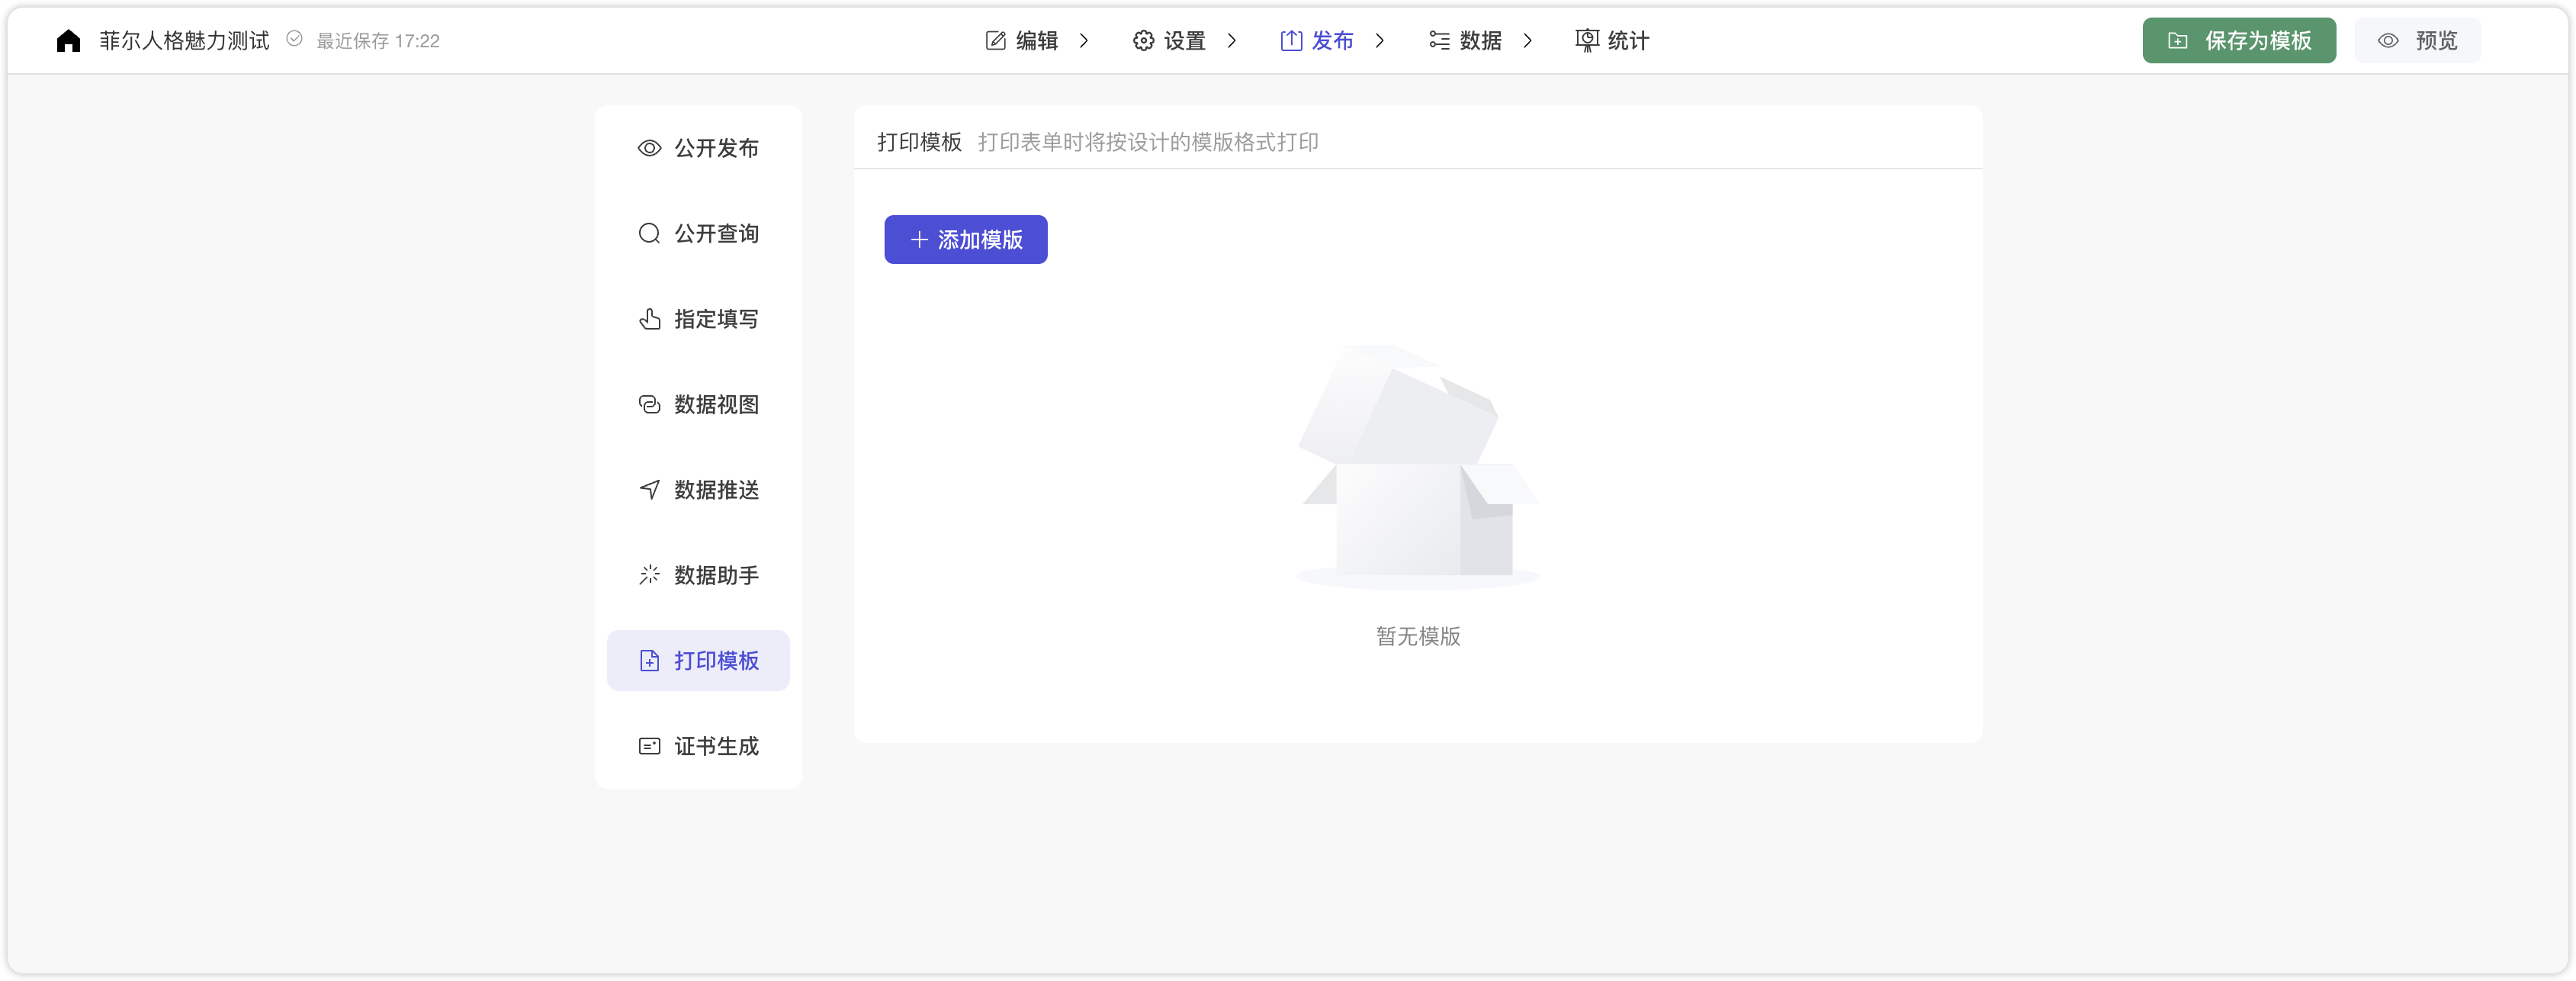The width and height of the screenshot is (2576, 981).
Task: Choose 数据推送 in the sidebar
Action: point(698,489)
